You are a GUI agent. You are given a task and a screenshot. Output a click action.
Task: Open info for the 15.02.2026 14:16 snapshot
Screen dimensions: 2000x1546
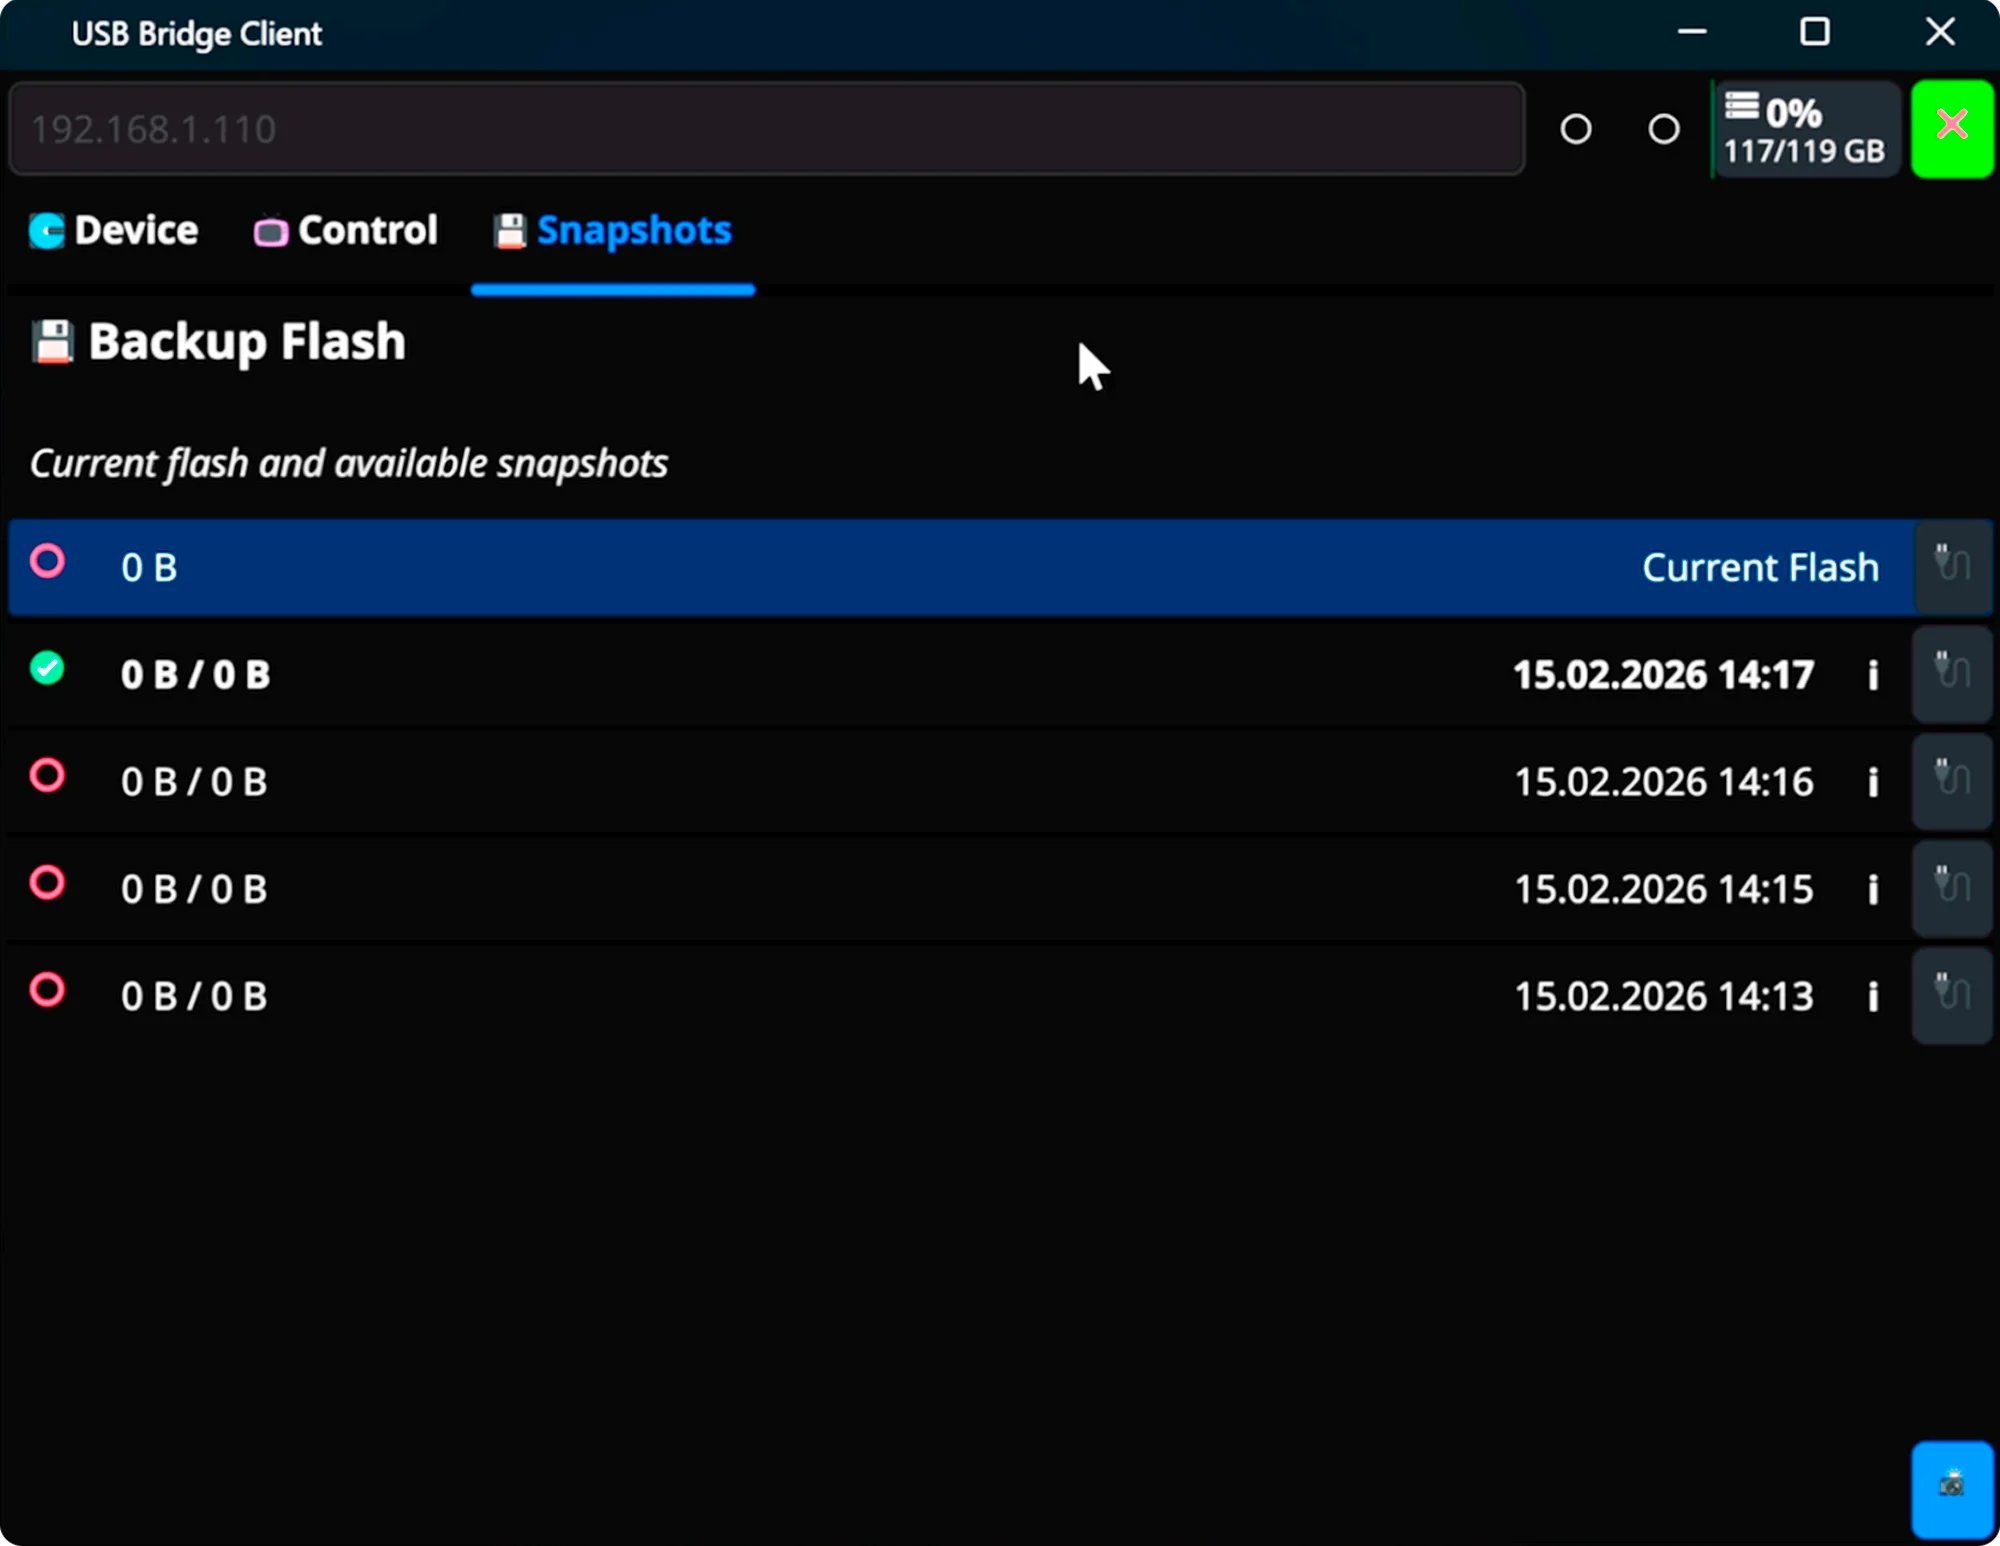(x=1874, y=782)
